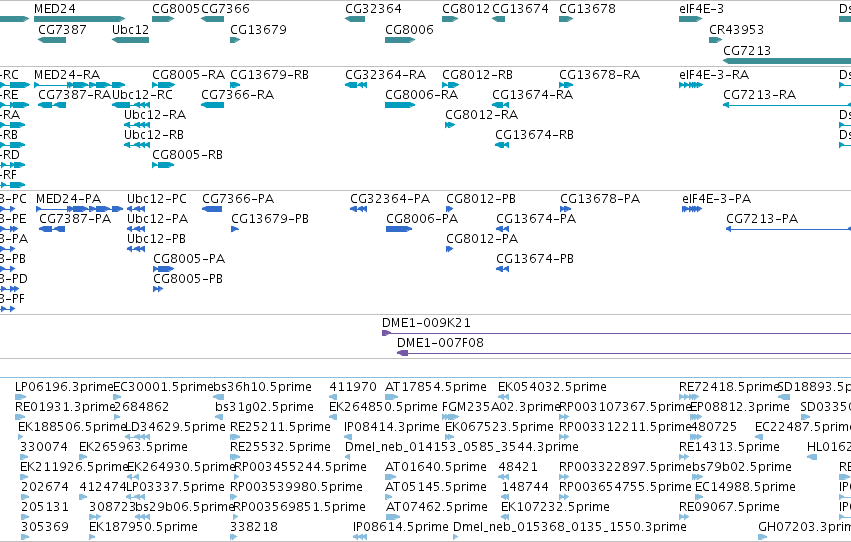This screenshot has width=851, height=542.
Task: Click EST label bs31g02.5prime
Action: point(264,407)
